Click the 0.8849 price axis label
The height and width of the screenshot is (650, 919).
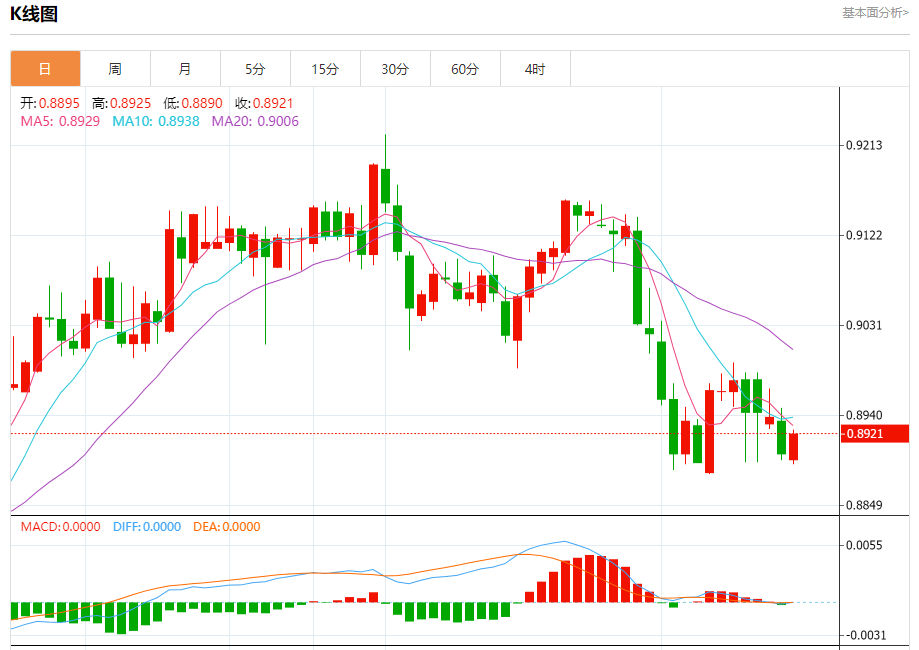(x=864, y=505)
